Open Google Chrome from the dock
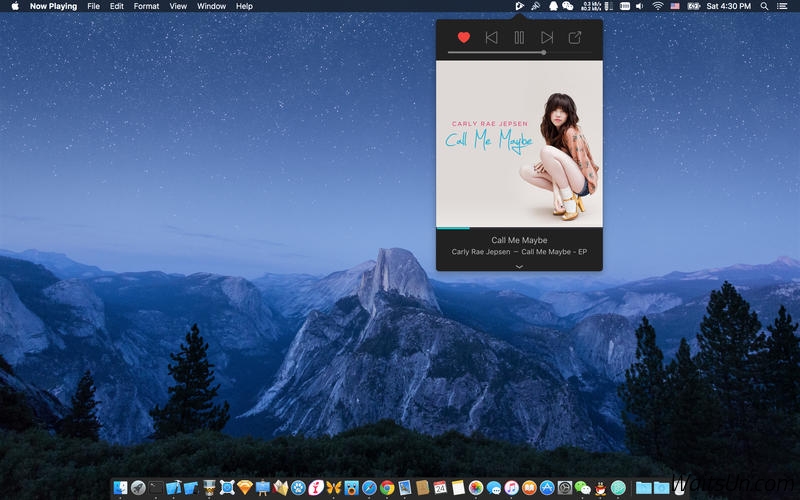Viewport: 800px width, 500px height. pyautogui.click(x=387, y=488)
